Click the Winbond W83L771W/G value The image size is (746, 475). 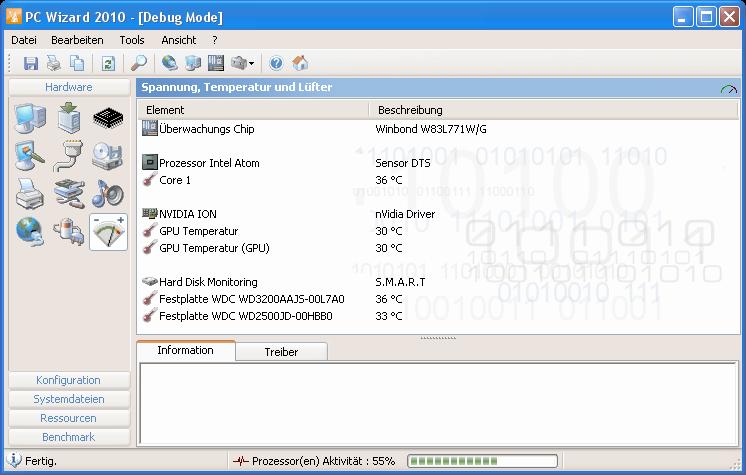pyautogui.click(x=431, y=129)
